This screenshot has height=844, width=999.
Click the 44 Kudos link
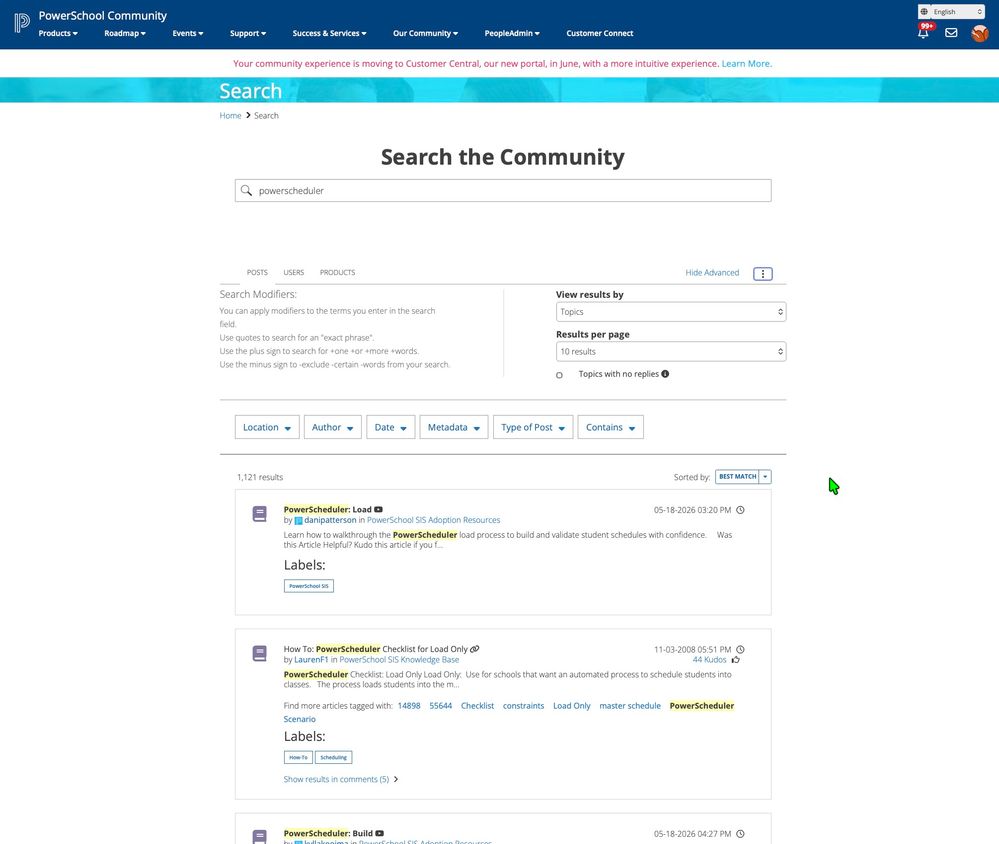[709, 660]
